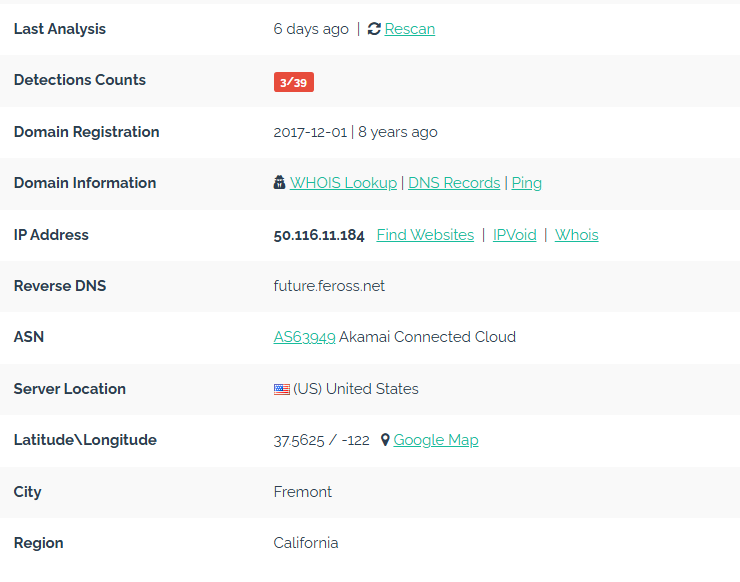The width and height of the screenshot is (740, 582).
Task: Click the Rescan refresh icon
Action: 374,29
